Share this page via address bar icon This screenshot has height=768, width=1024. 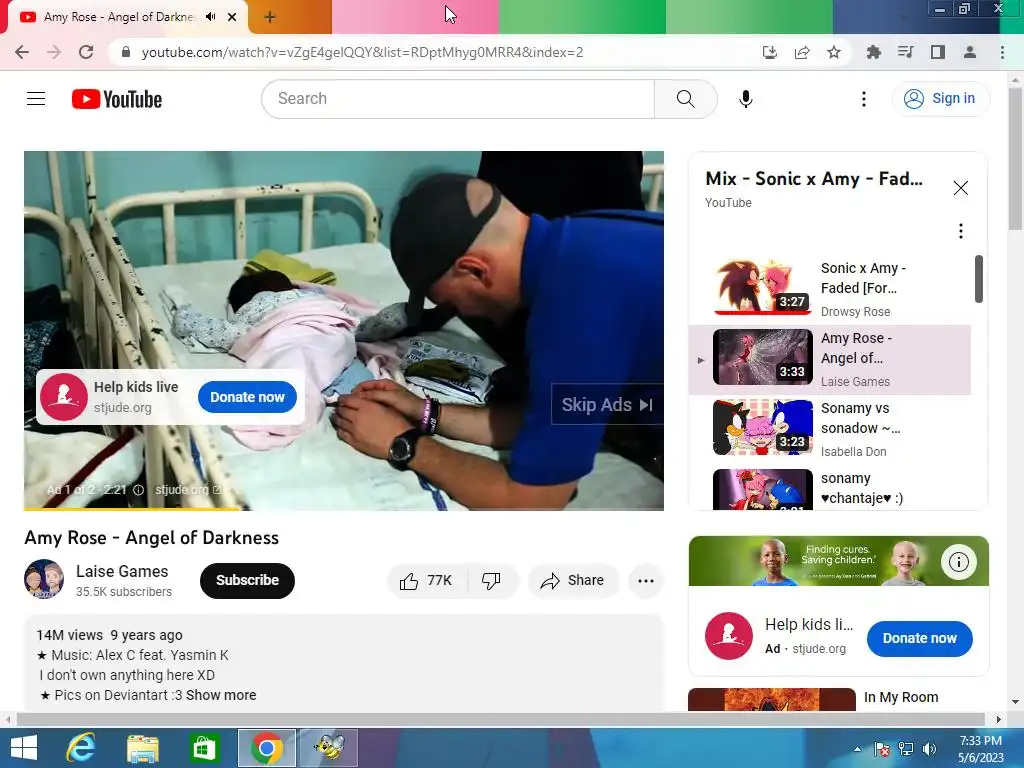pyautogui.click(x=802, y=52)
